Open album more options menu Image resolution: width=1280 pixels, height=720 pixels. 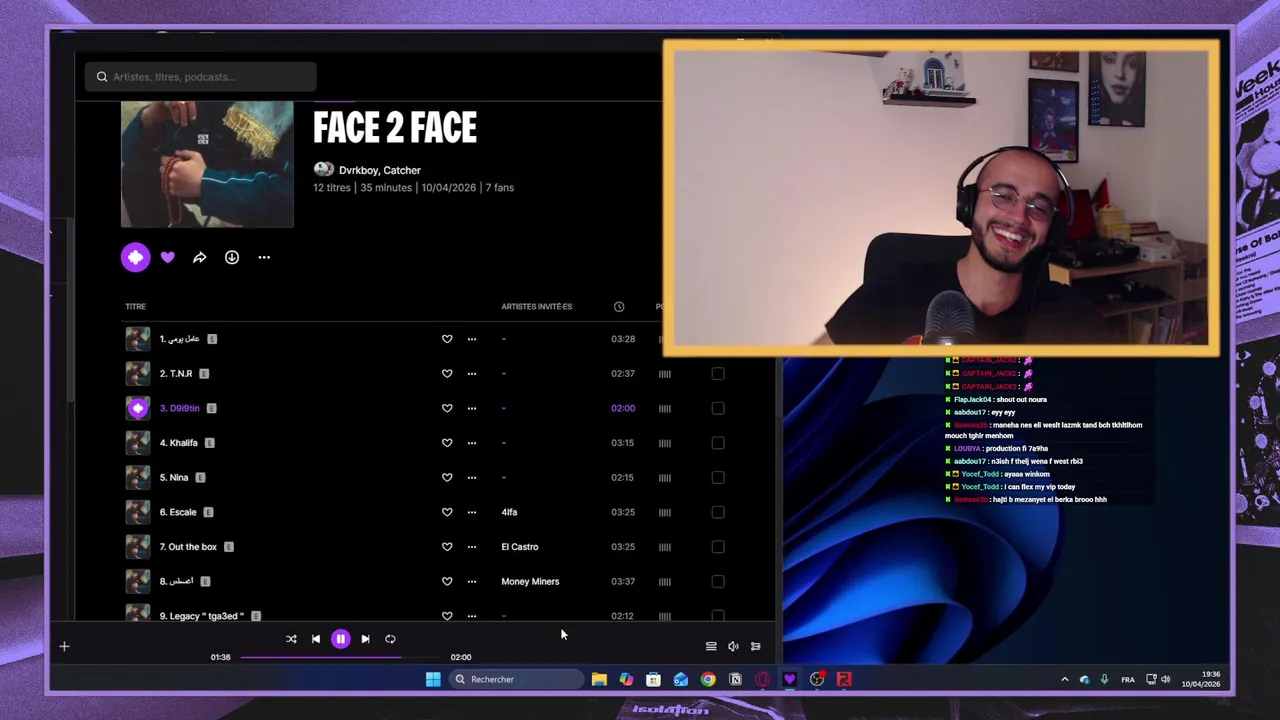264,257
